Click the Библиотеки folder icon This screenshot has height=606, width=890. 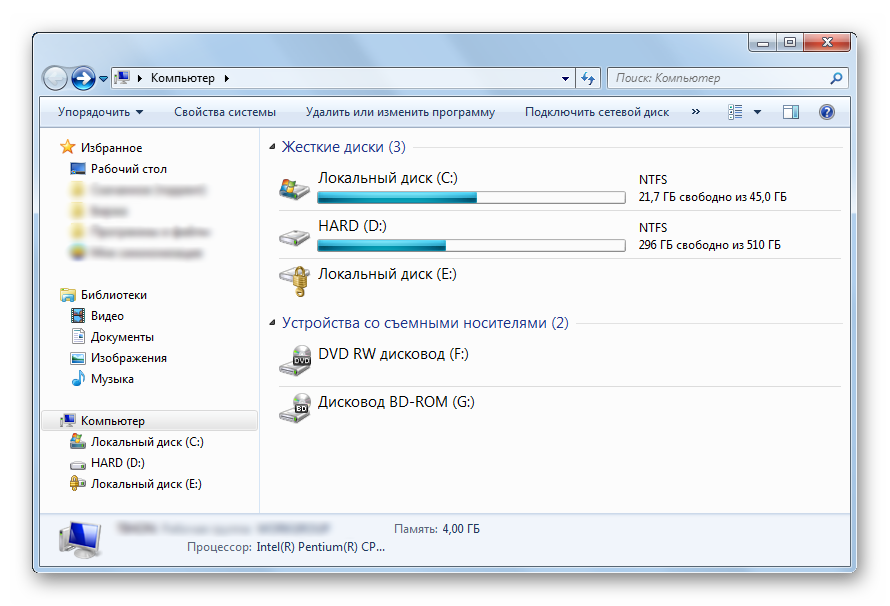68,294
